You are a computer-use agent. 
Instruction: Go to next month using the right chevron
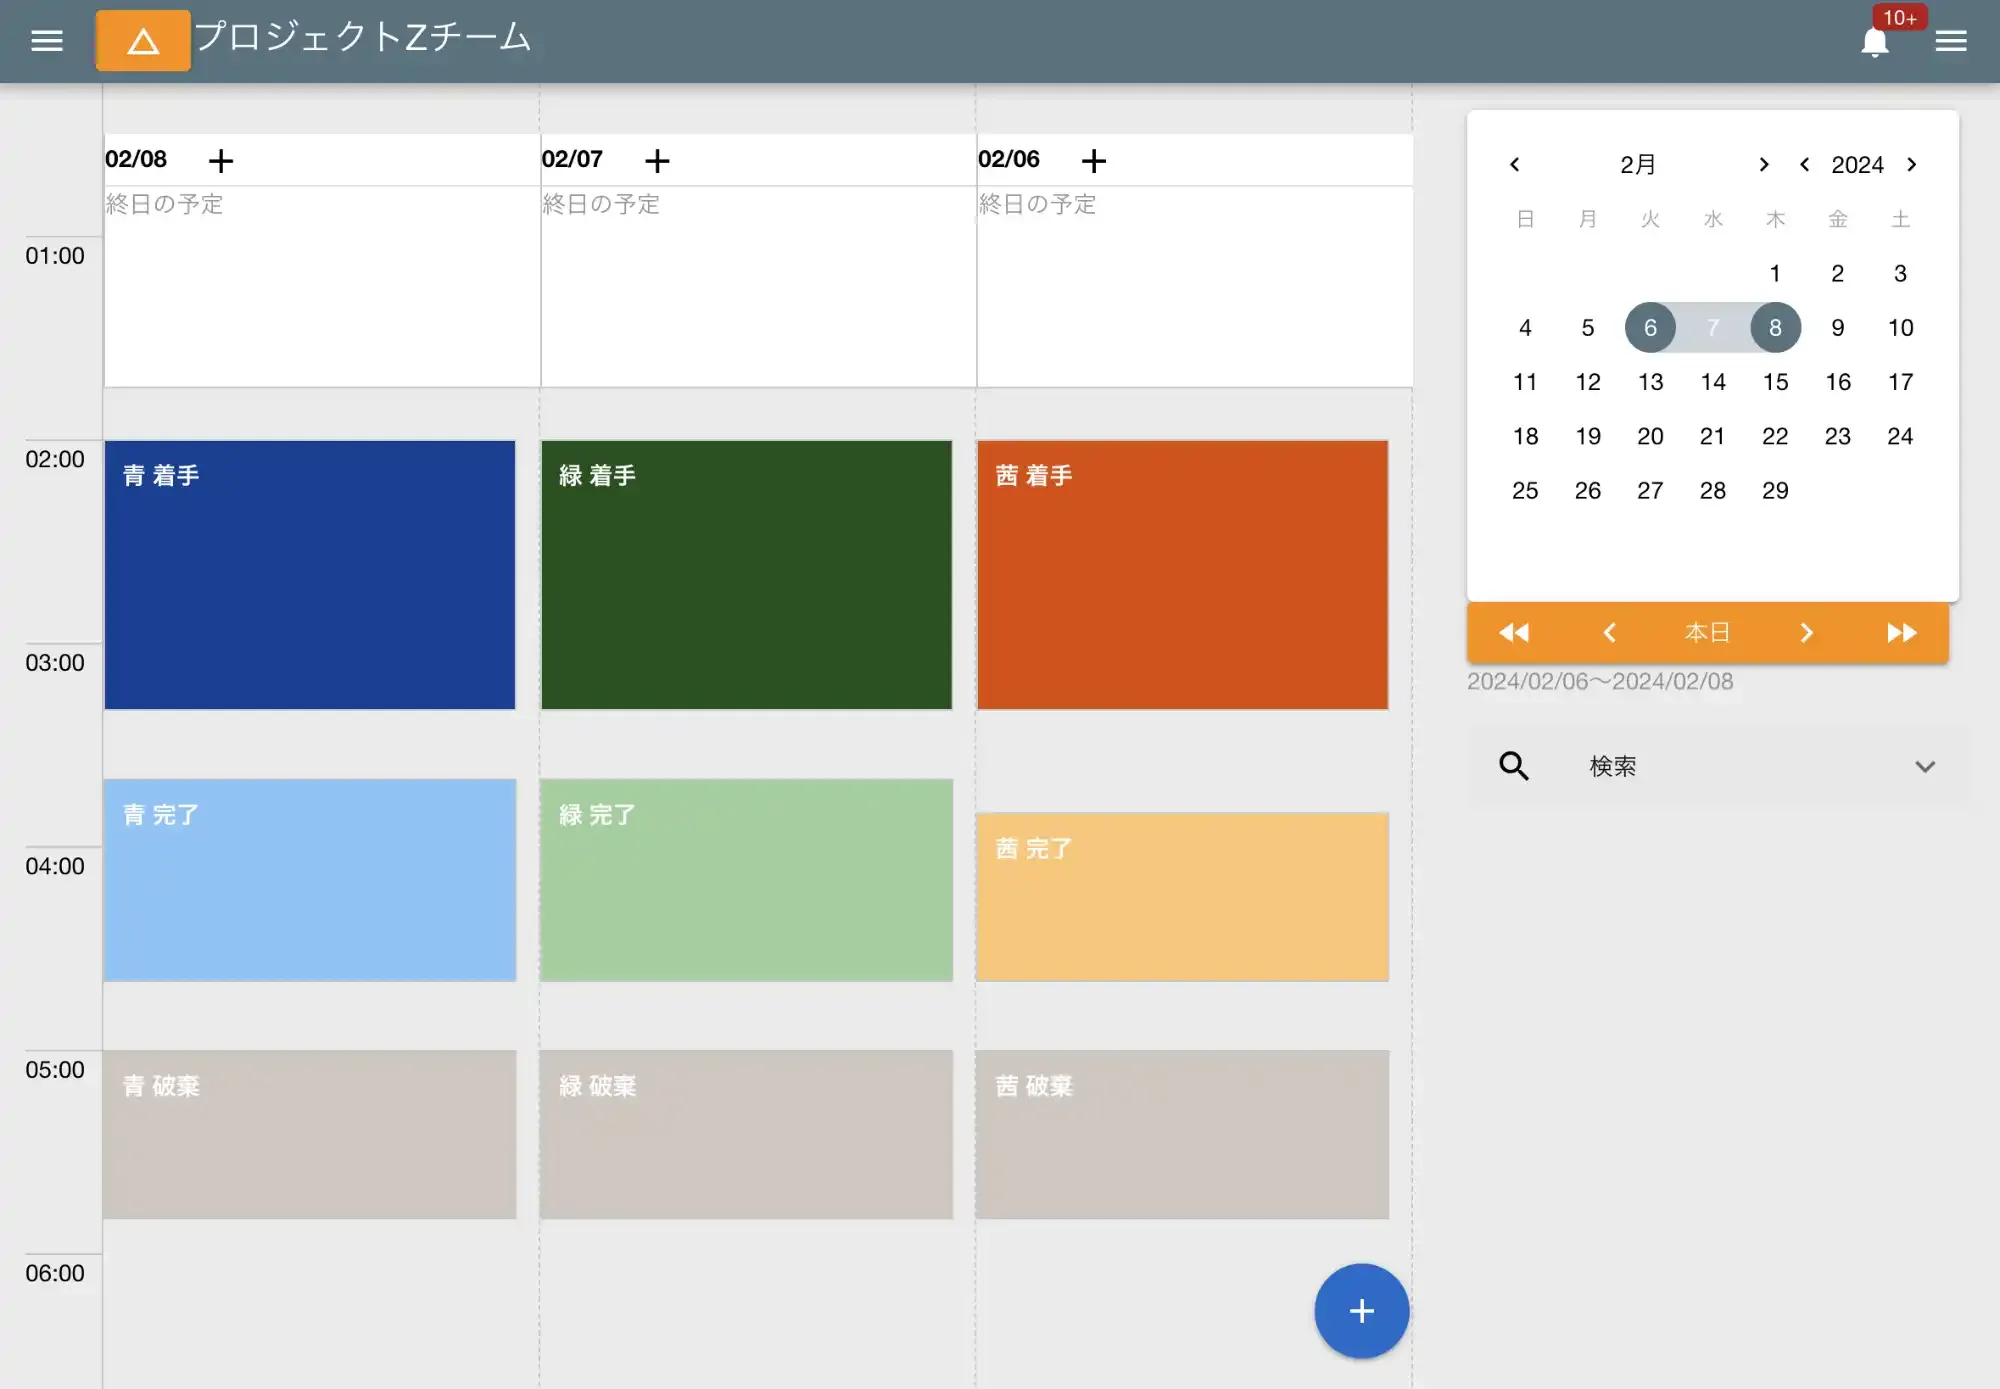tap(1763, 164)
